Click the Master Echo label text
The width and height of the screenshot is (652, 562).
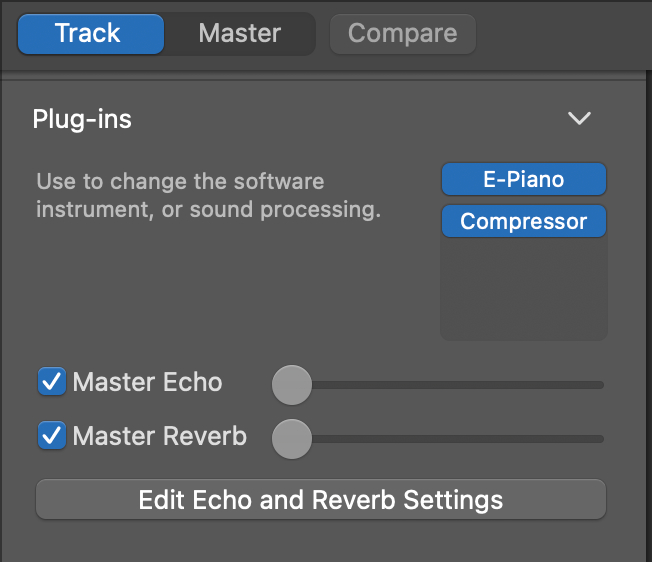147,382
